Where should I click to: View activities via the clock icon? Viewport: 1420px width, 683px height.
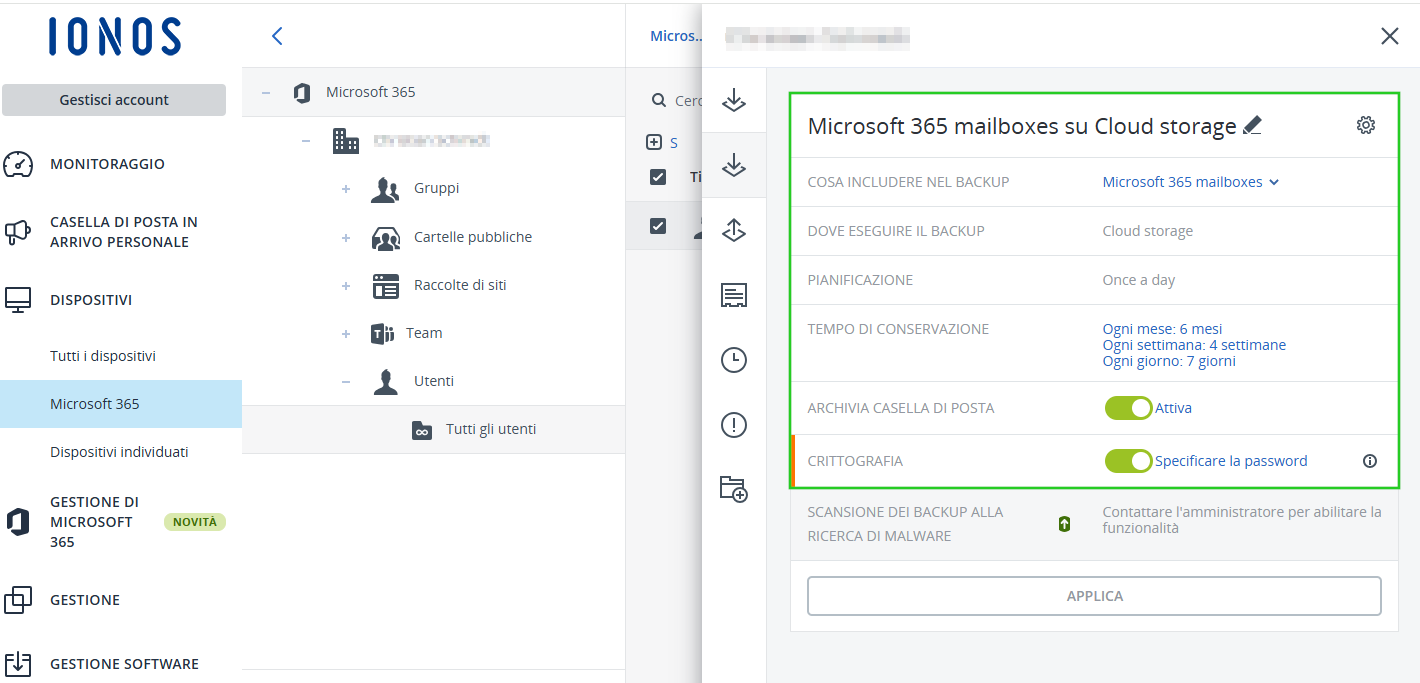tap(735, 360)
